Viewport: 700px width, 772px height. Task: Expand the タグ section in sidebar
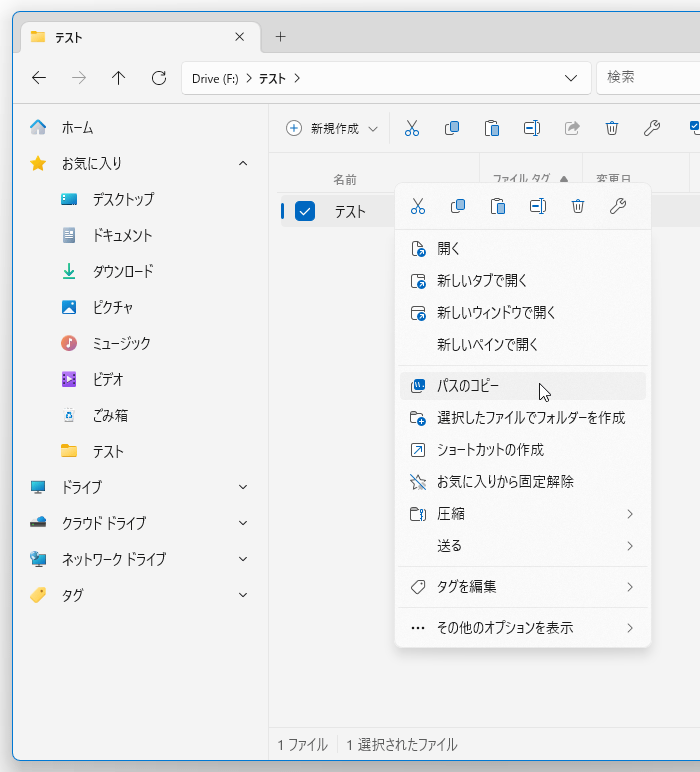coord(243,595)
